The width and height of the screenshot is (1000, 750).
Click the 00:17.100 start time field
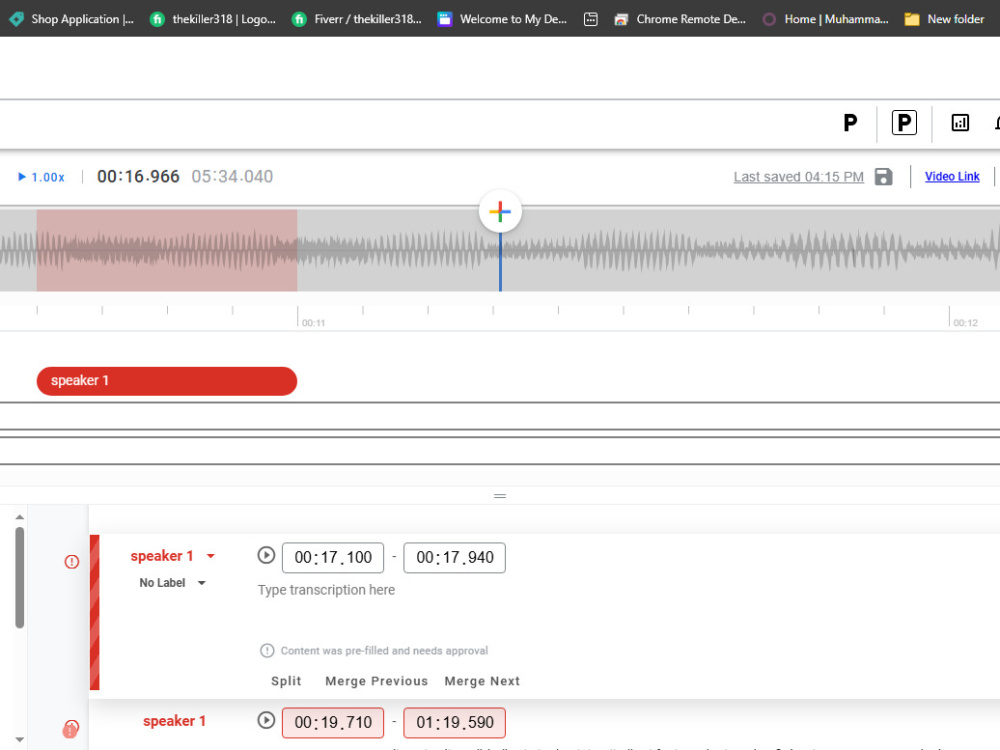(333, 557)
